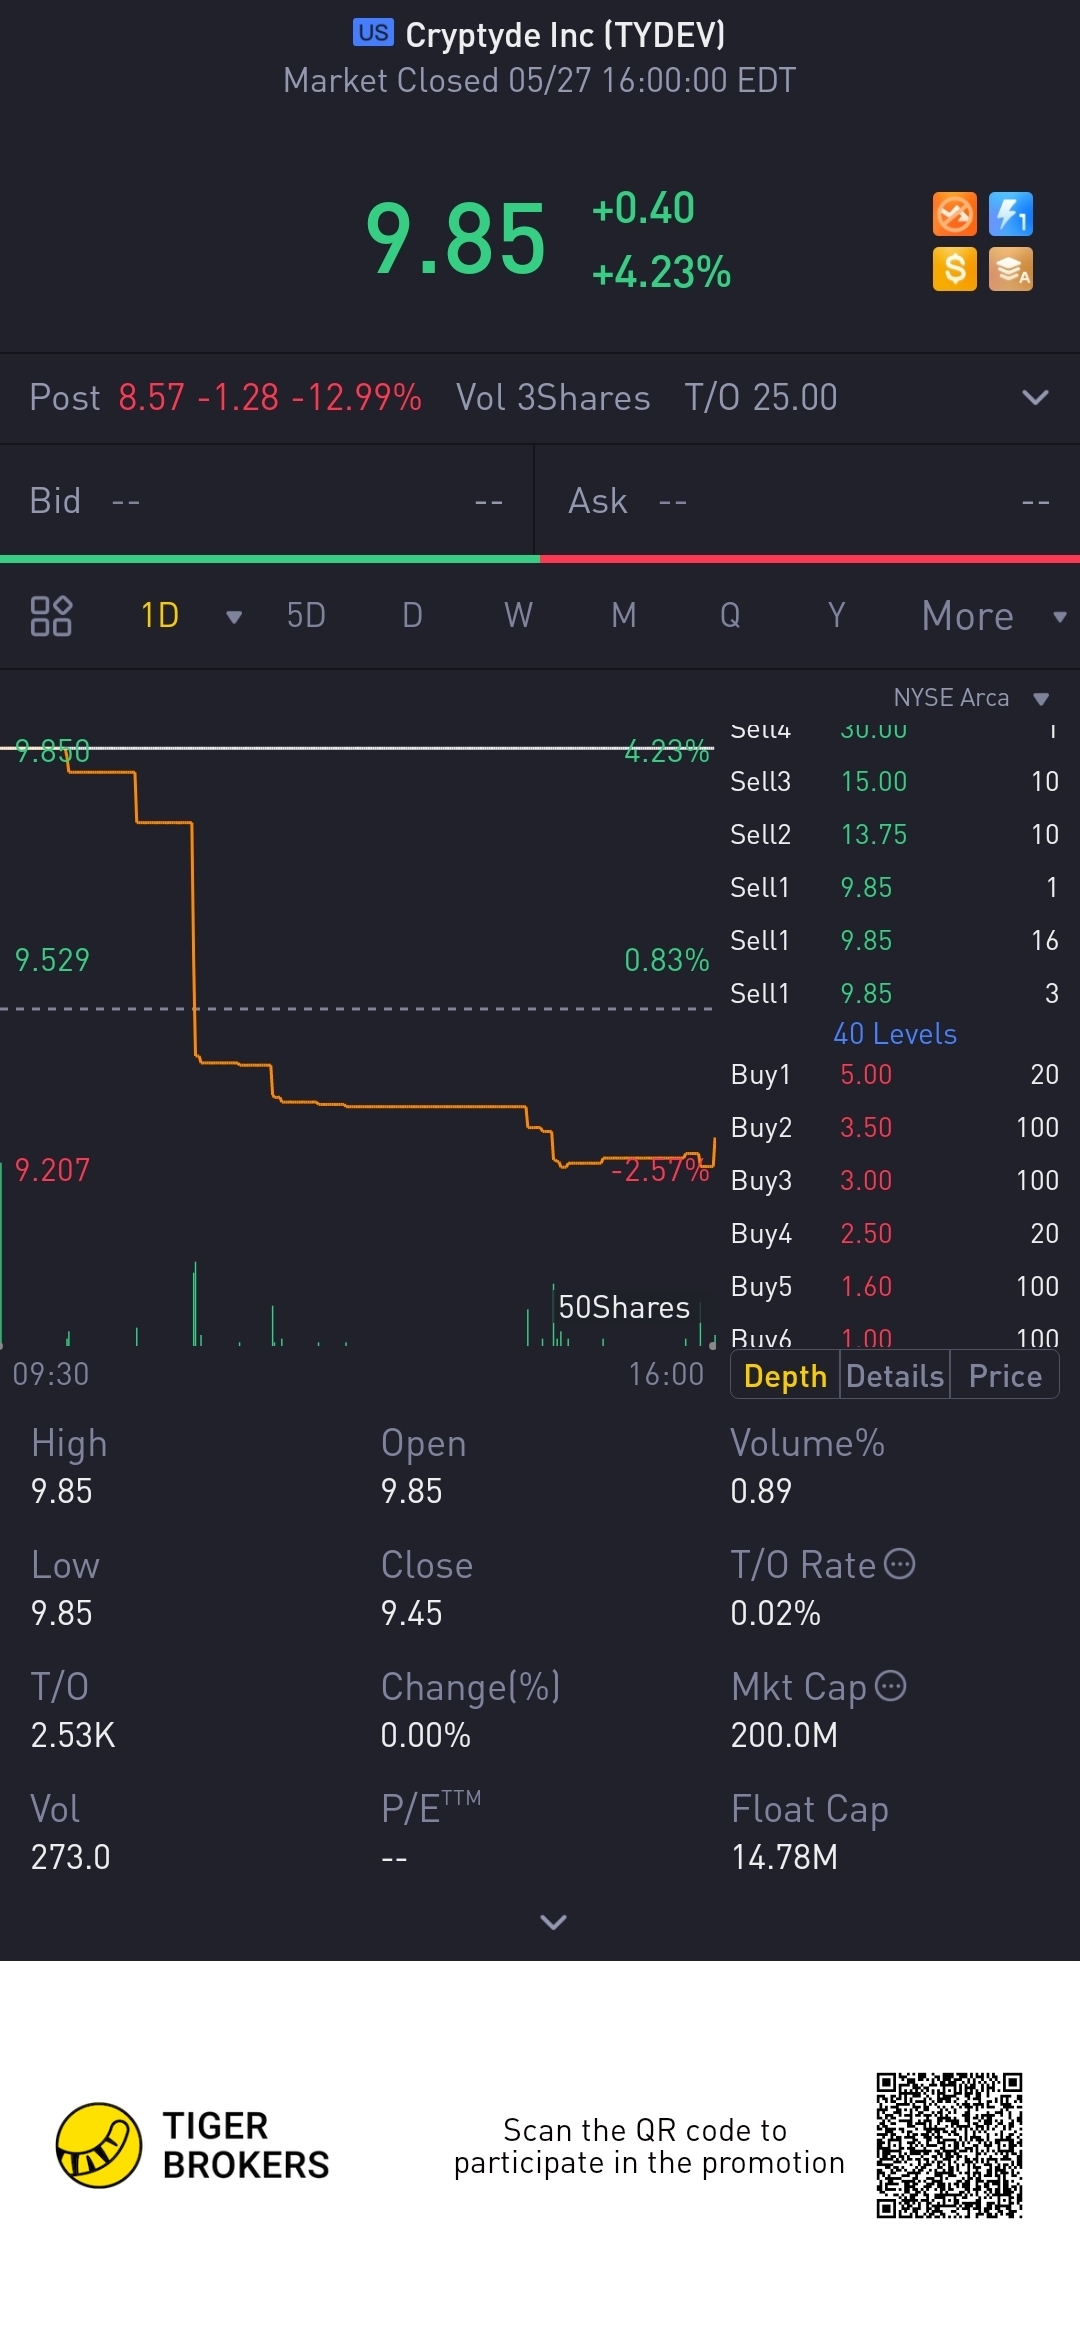Tap the T/O Rate info icon
Viewport: 1080px width, 2331px height.
click(900, 1563)
